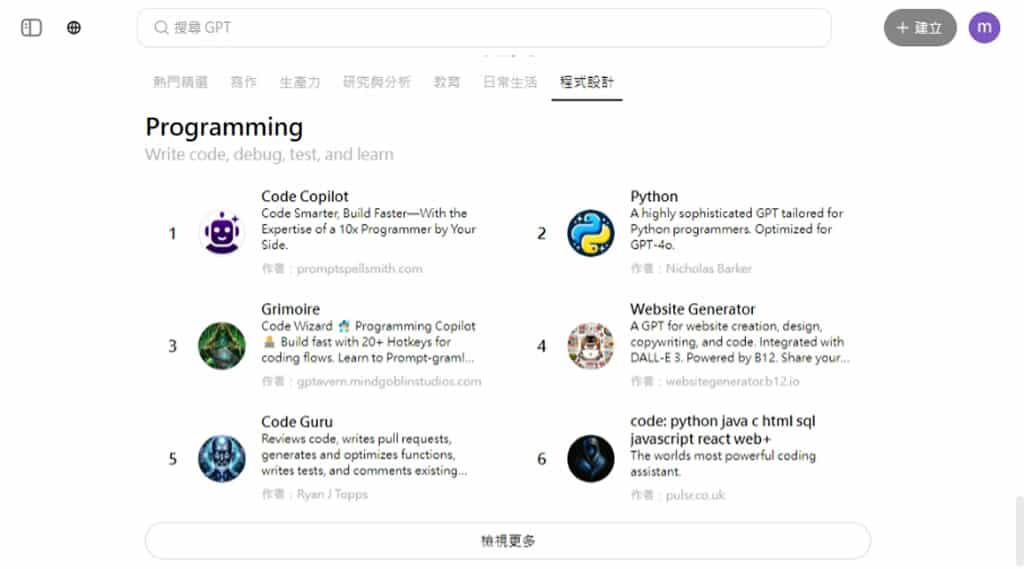Switch to the 寫作 tab
Viewport: 1024px width, 569px height.
[244, 82]
